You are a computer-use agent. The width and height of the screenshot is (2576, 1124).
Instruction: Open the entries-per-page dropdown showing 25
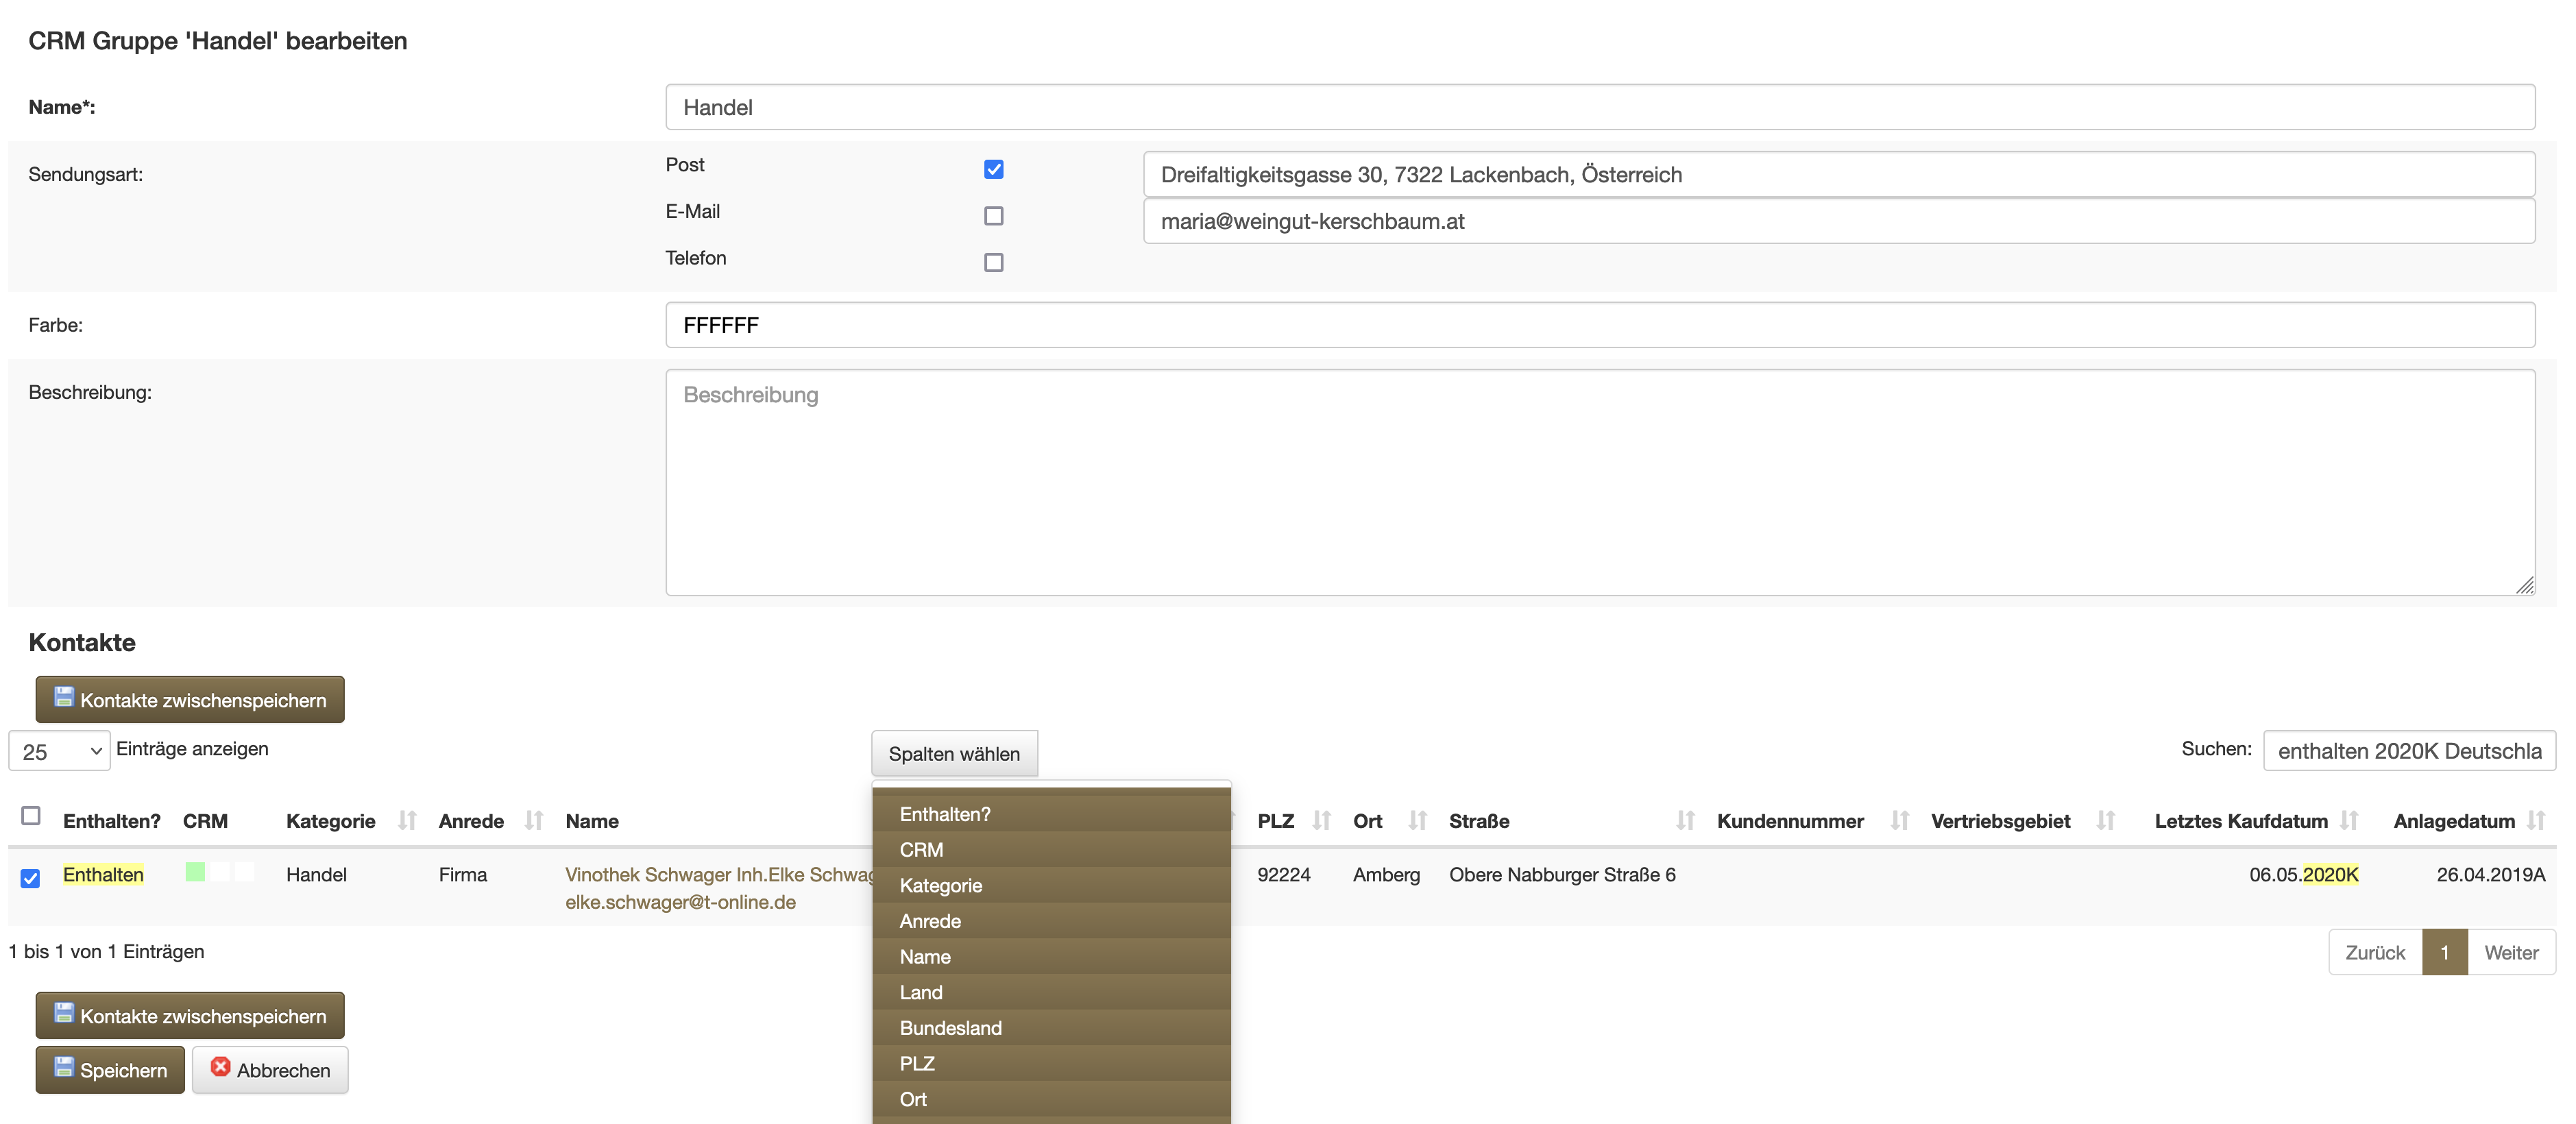[59, 751]
